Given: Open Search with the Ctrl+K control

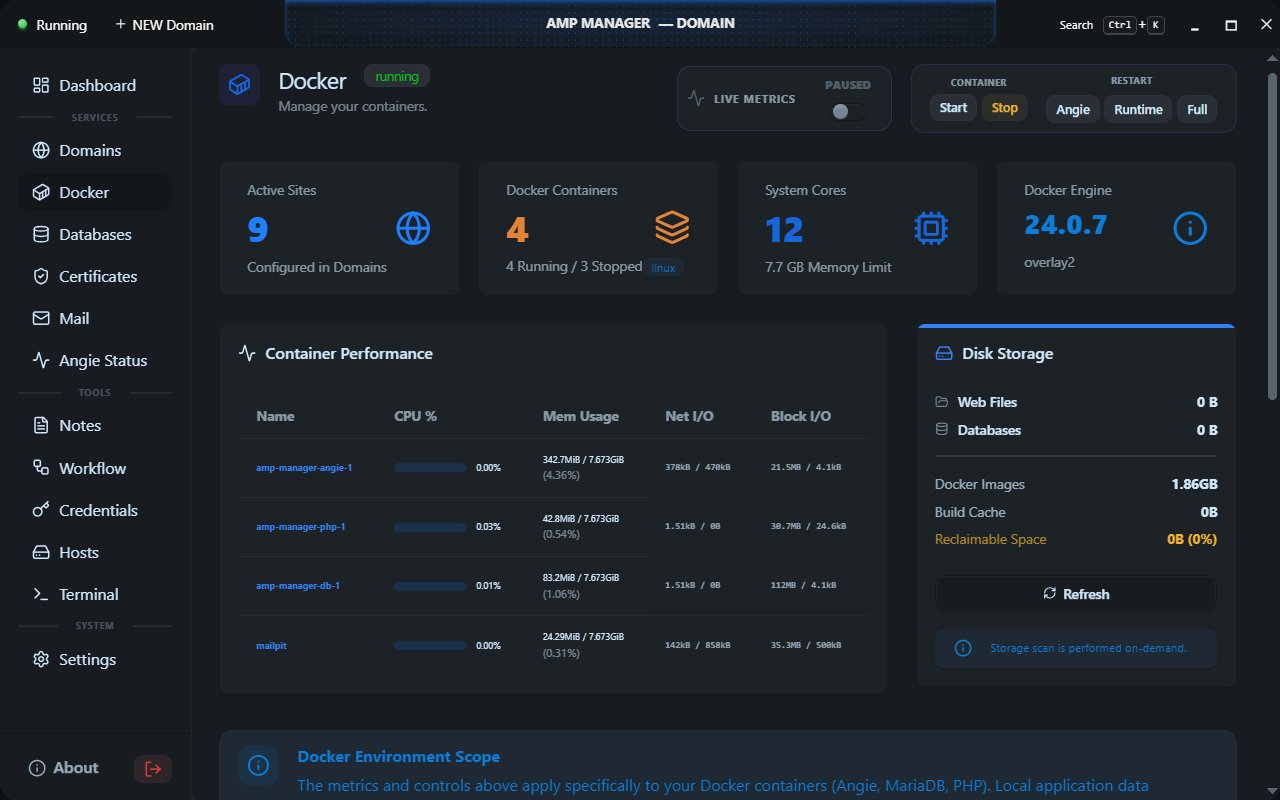Looking at the screenshot, I should tap(1112, 25).
